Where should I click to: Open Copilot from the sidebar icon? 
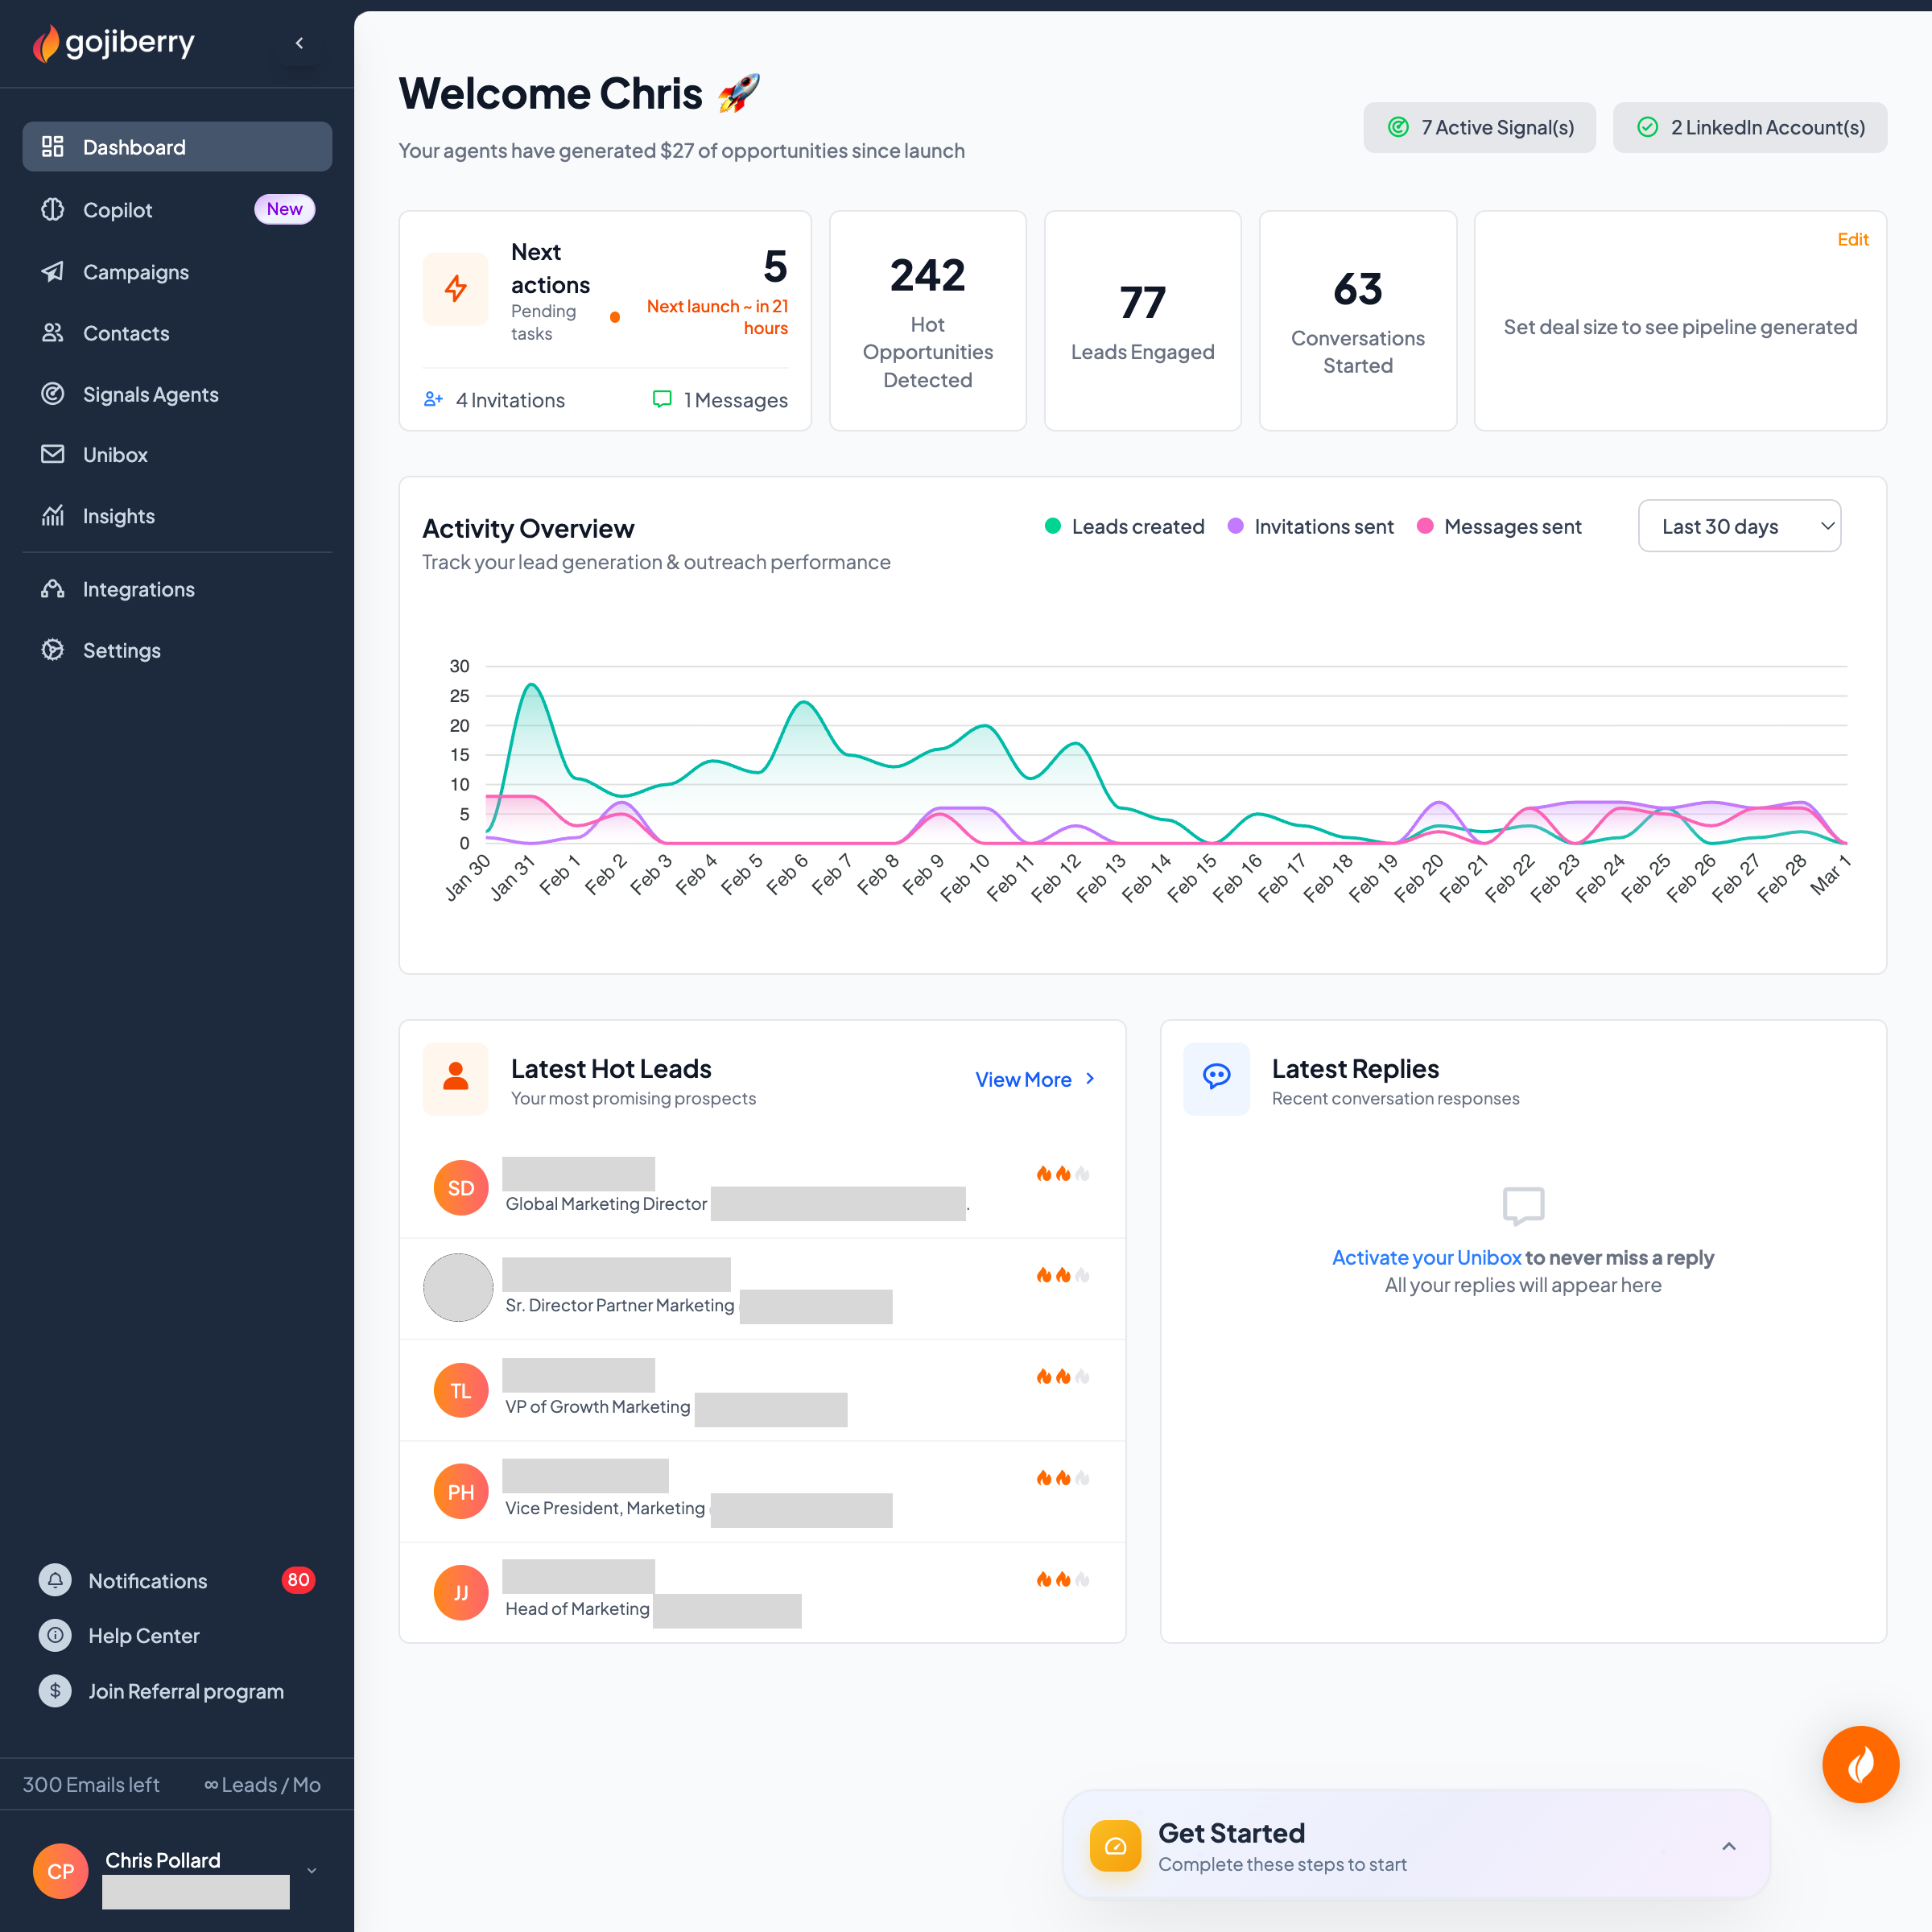(54, 210)
